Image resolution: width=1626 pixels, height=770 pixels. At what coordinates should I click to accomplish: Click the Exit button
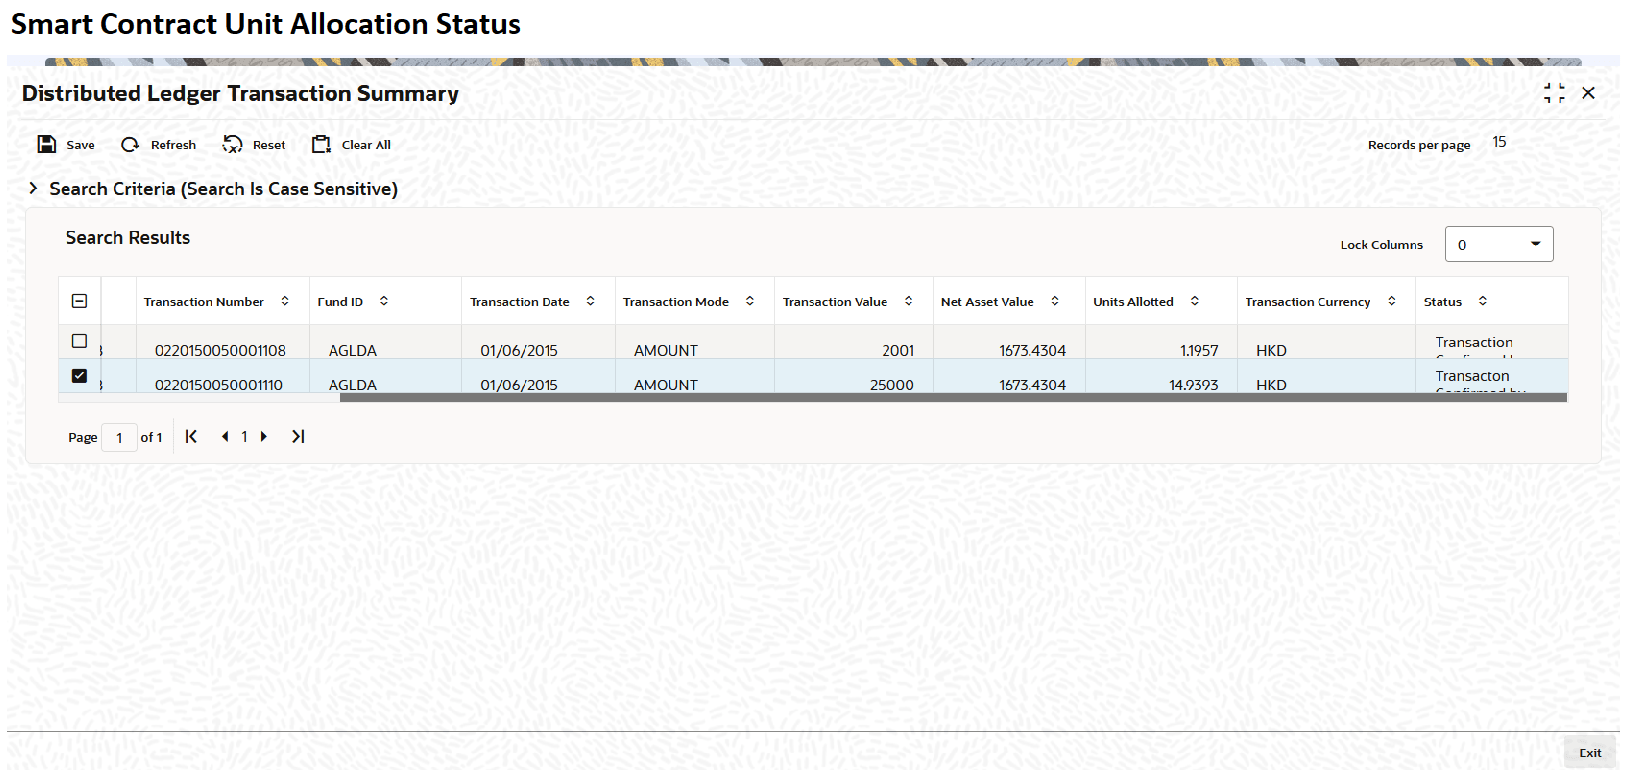(1590, 753)
